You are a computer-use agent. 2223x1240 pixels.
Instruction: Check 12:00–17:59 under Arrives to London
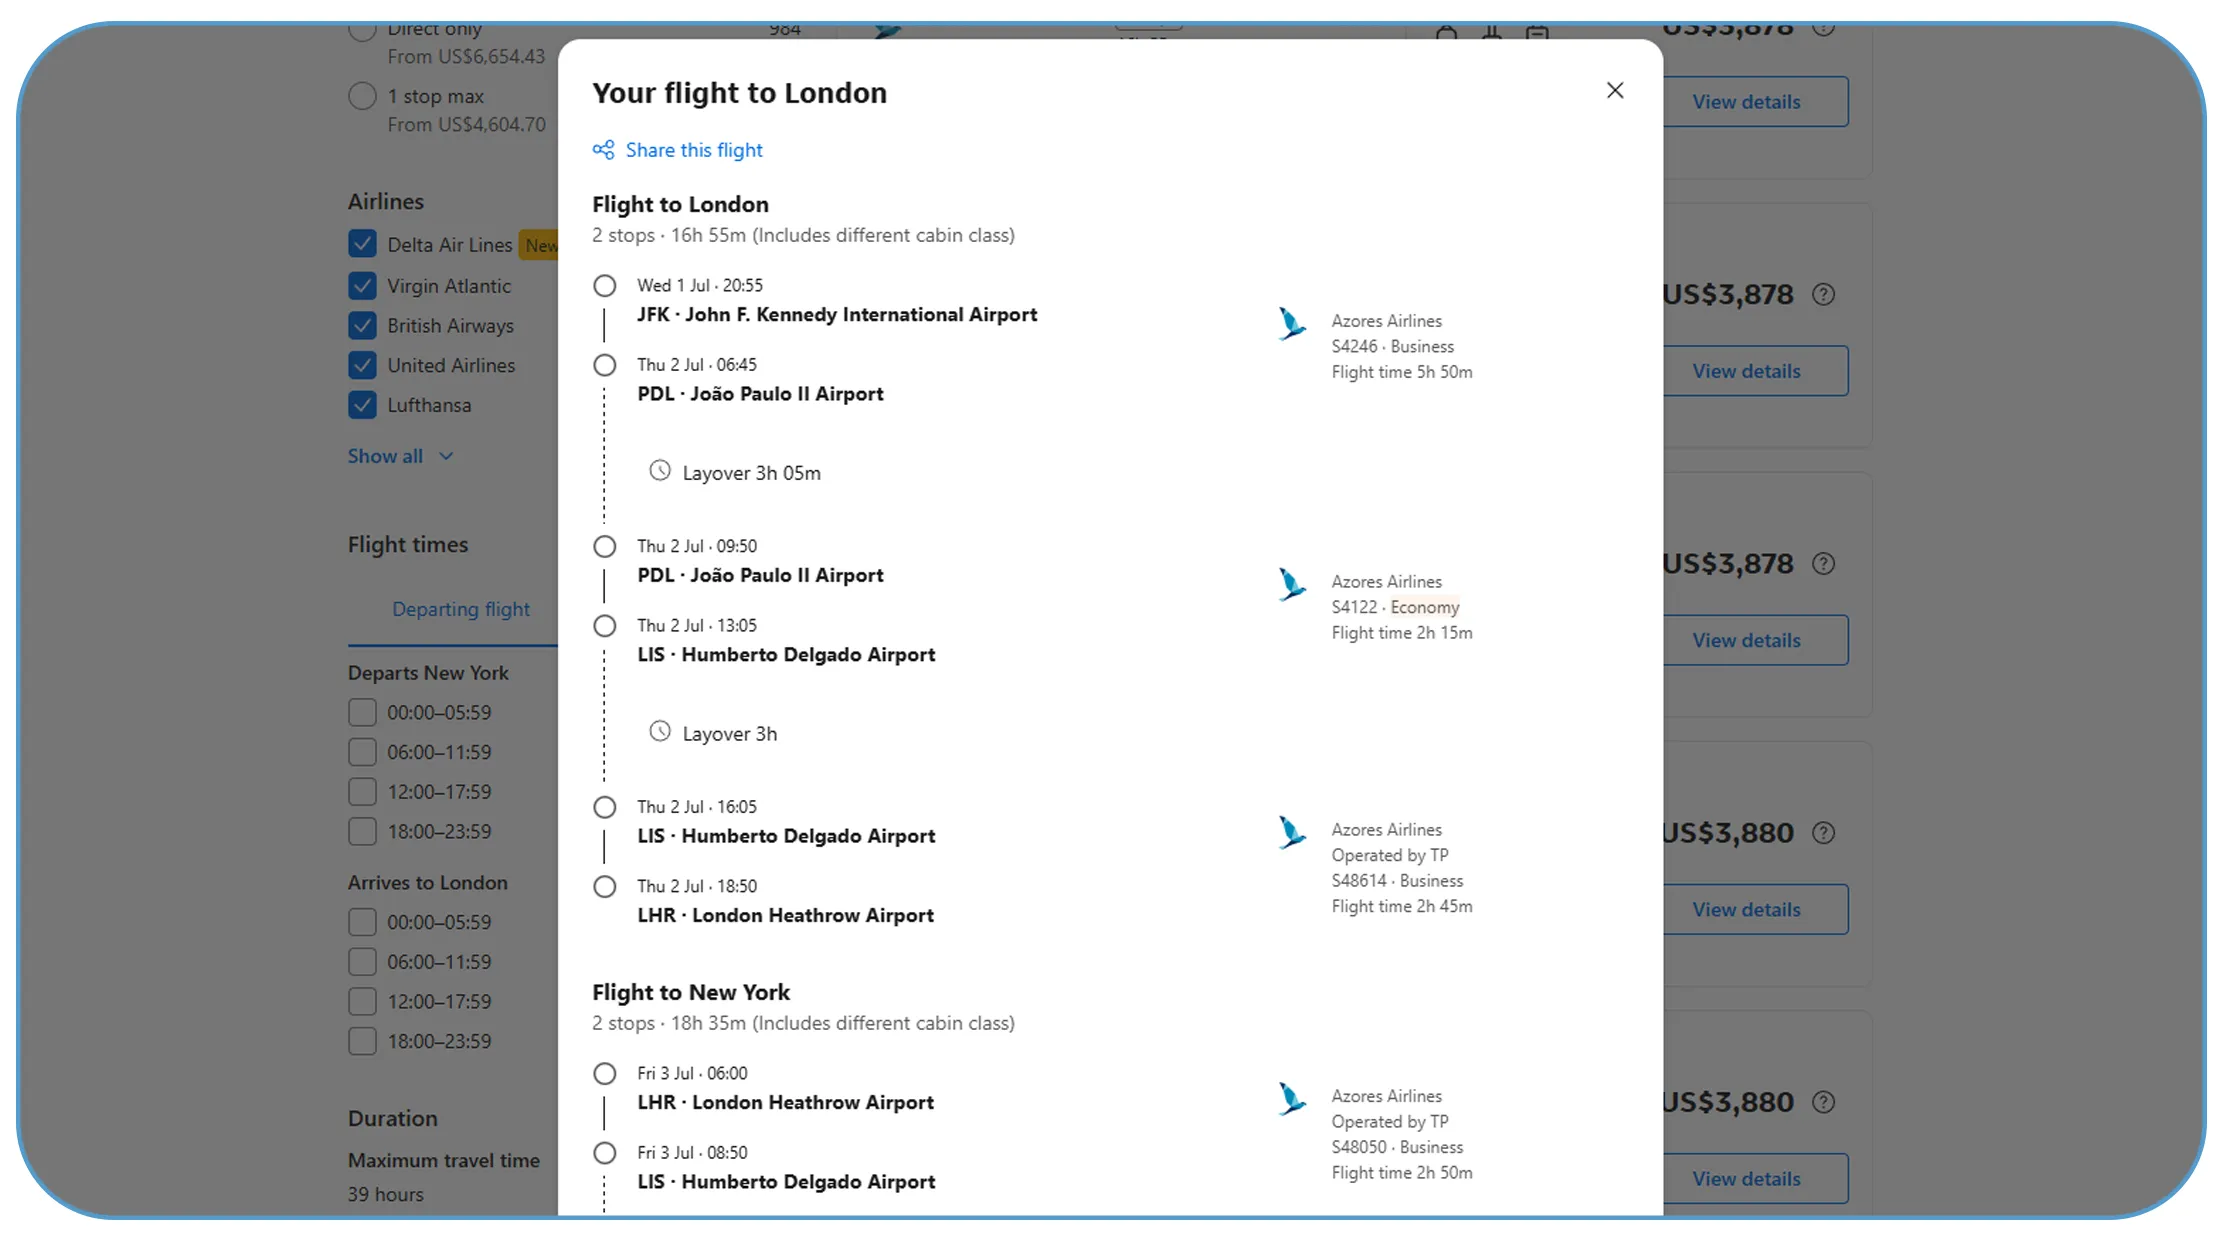click(x=362, y=1002)
